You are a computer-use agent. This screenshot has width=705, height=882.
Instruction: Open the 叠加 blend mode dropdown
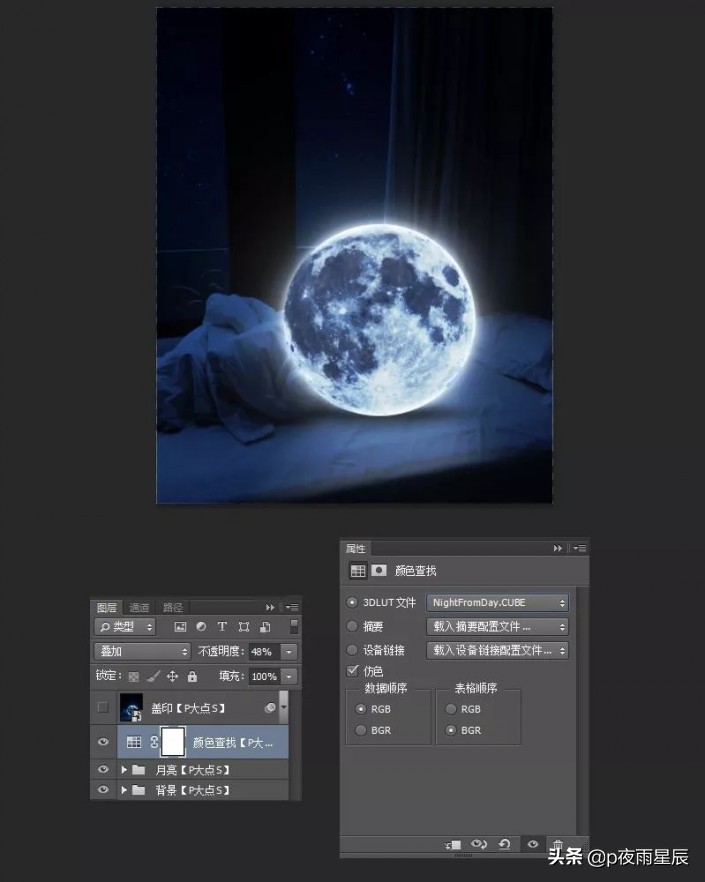tap(141, 651)
